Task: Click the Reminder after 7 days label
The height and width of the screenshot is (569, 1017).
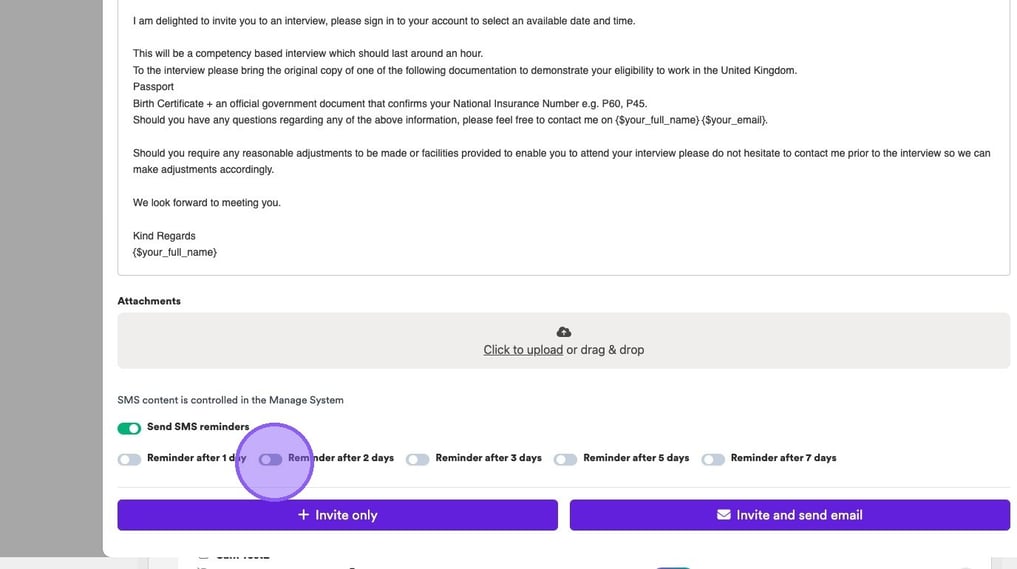Action: (x=783, y=458)
